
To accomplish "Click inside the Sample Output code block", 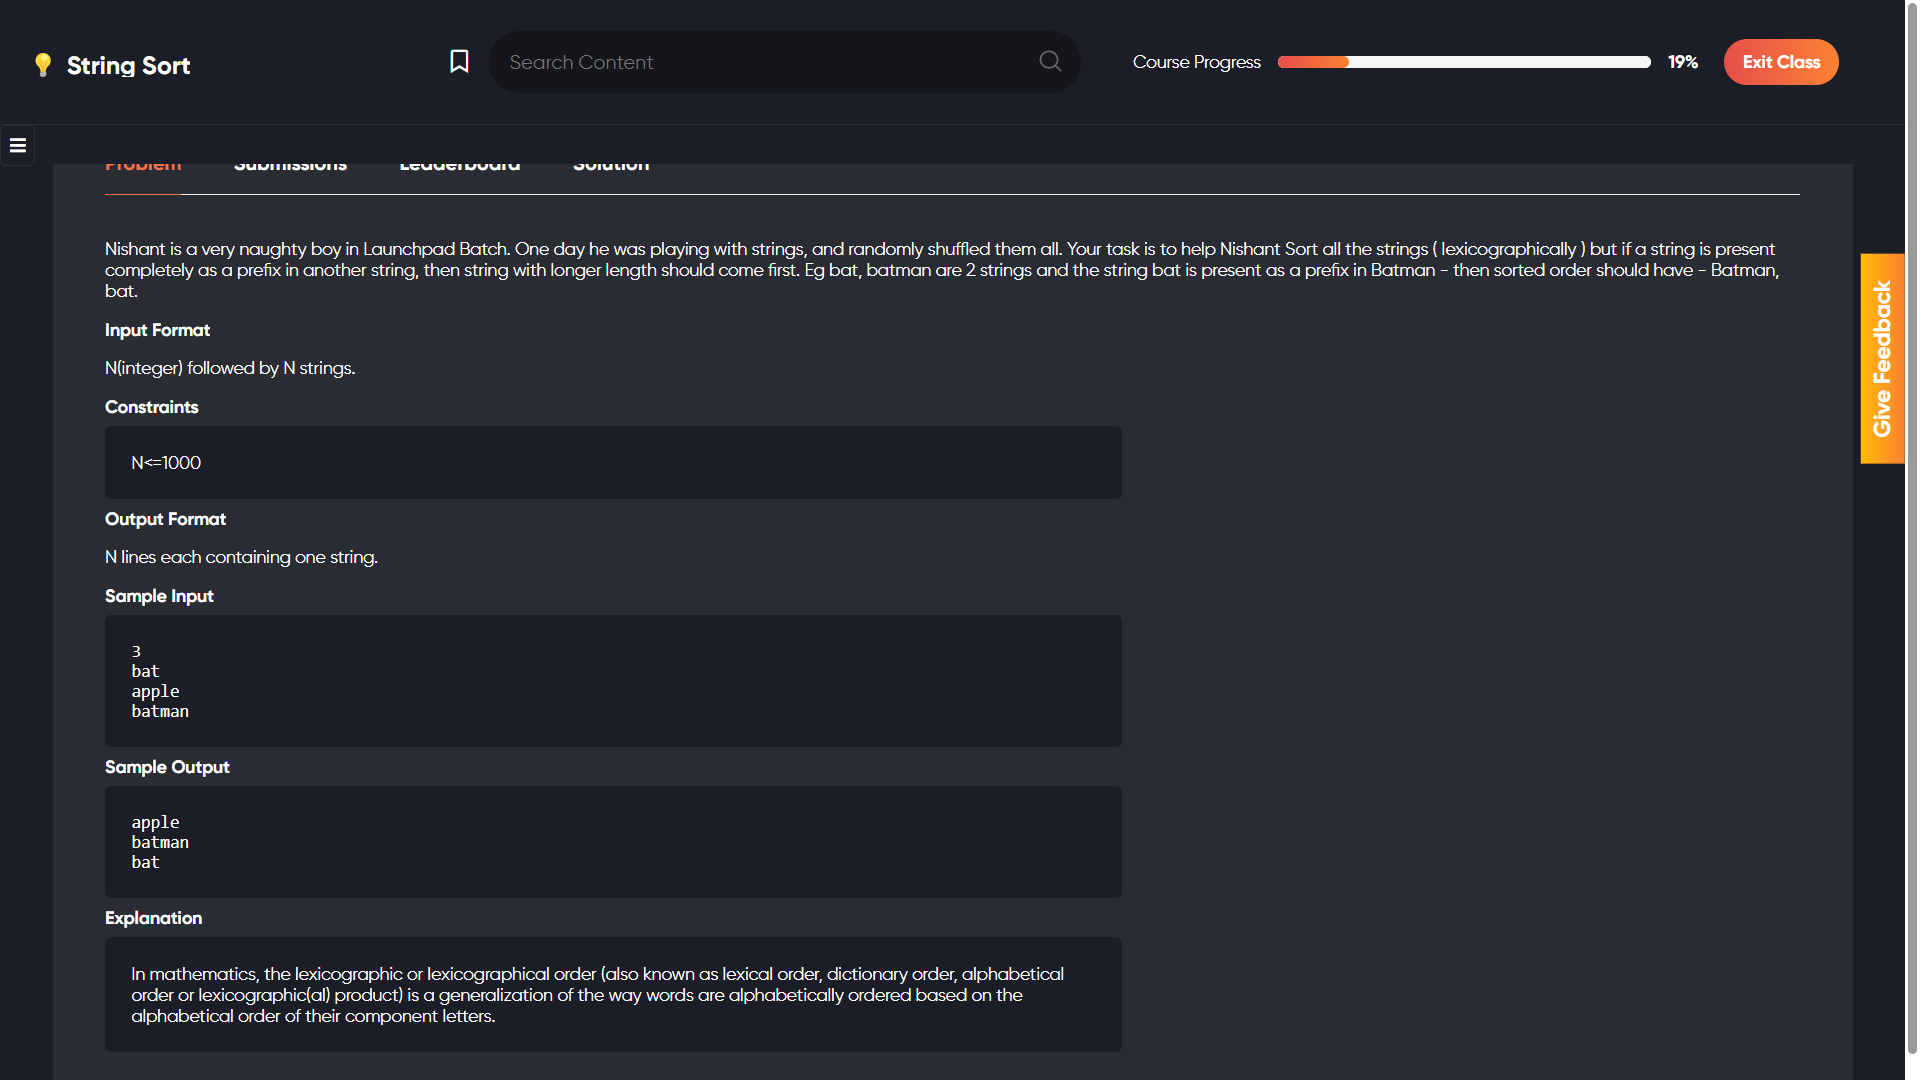I will 612,842.
